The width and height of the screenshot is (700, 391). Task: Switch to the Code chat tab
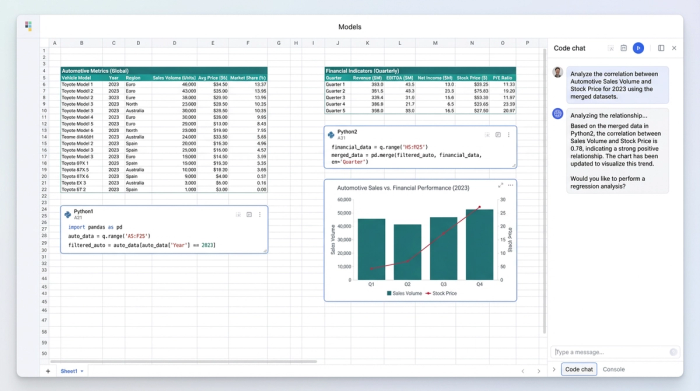click(x=579, y=369)
